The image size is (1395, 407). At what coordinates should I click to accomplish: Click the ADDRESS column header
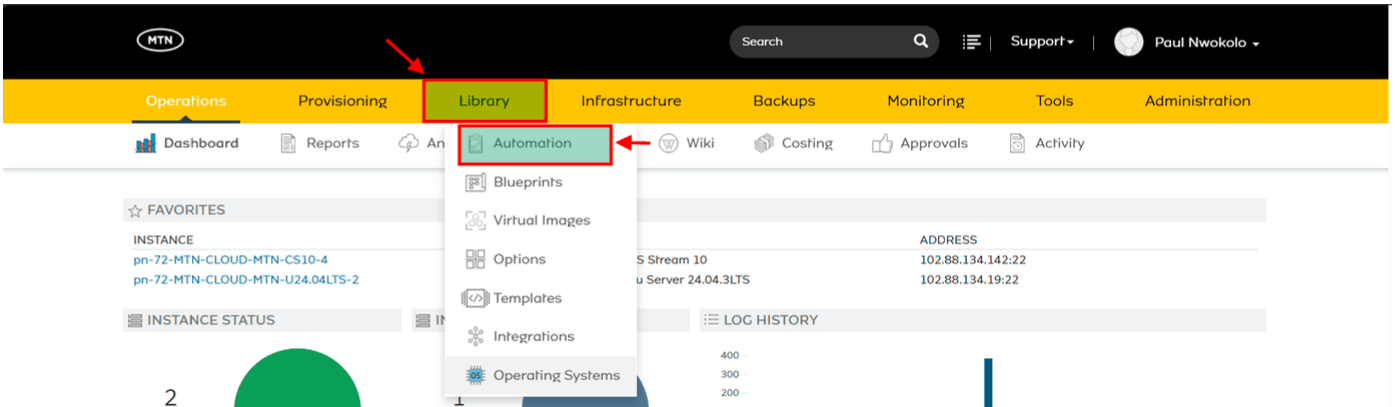coord(948,240)
